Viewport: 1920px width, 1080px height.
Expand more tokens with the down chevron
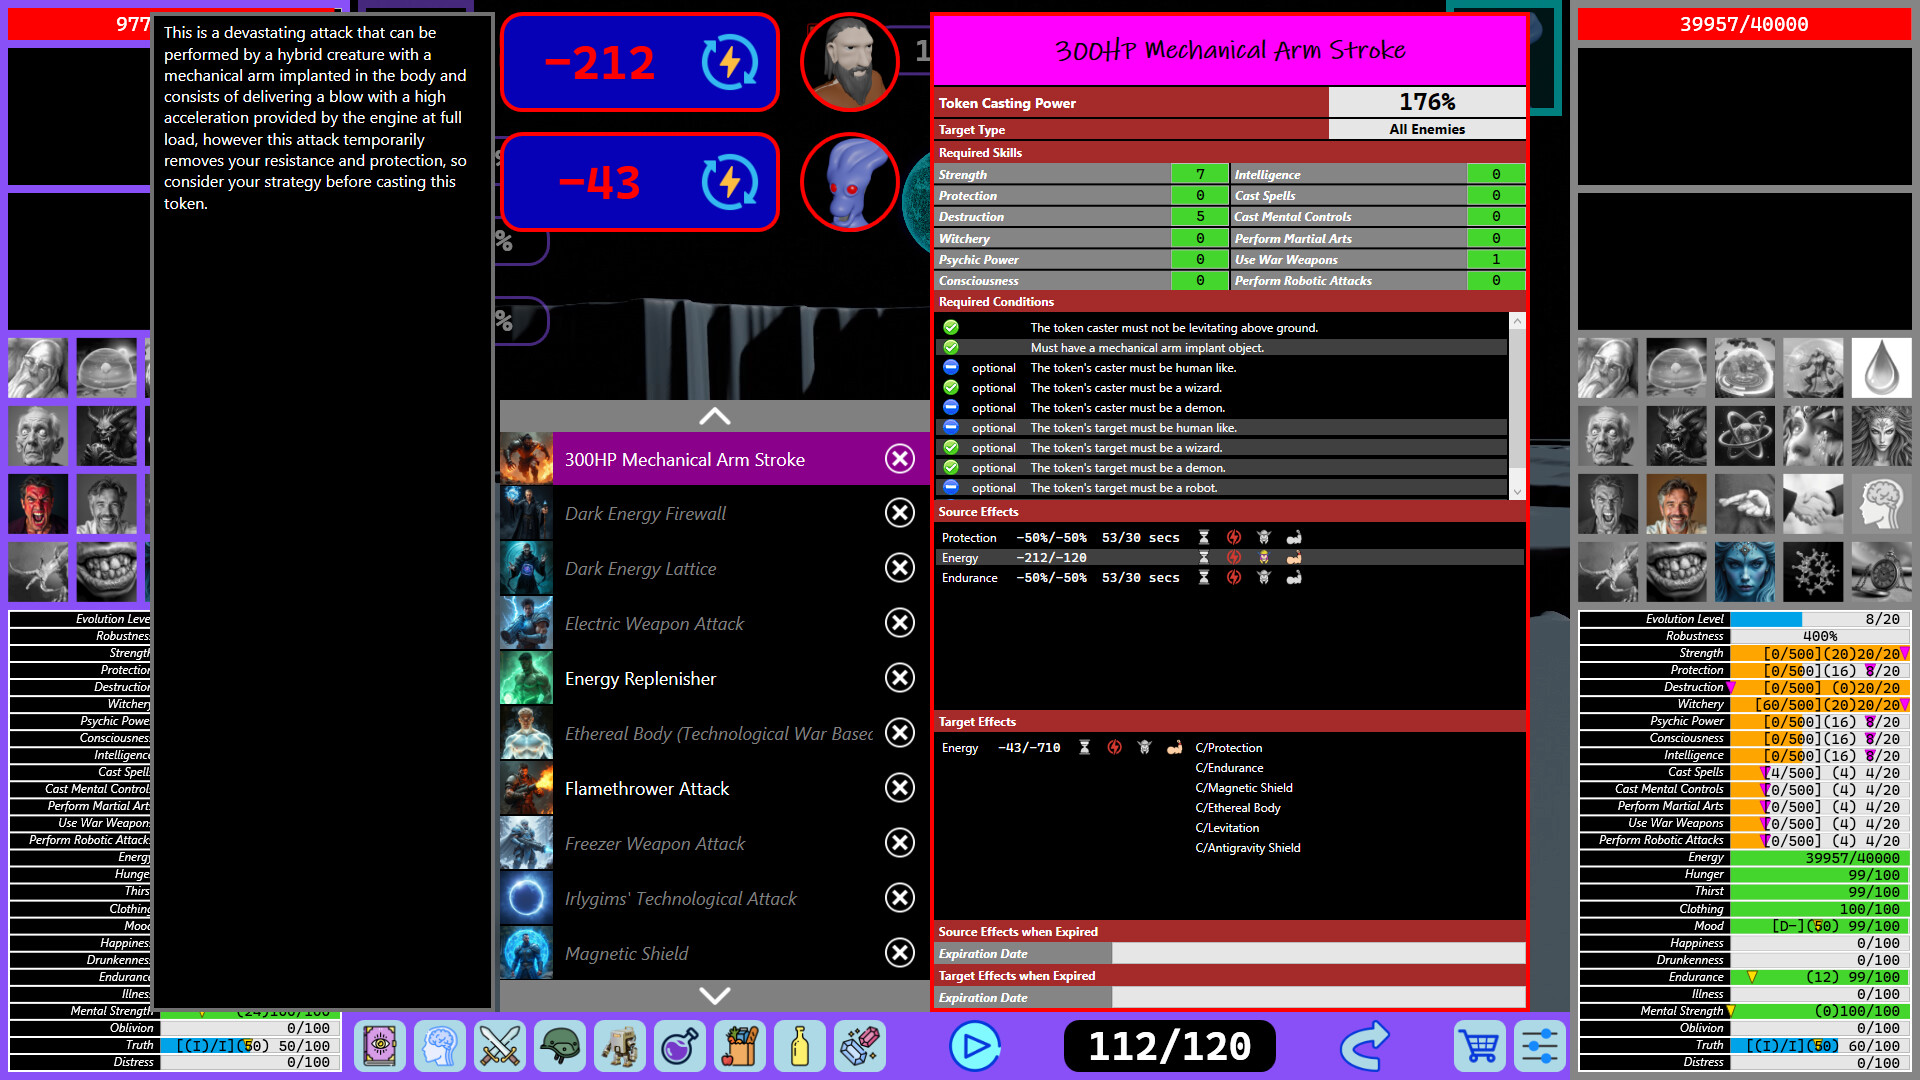713,995
